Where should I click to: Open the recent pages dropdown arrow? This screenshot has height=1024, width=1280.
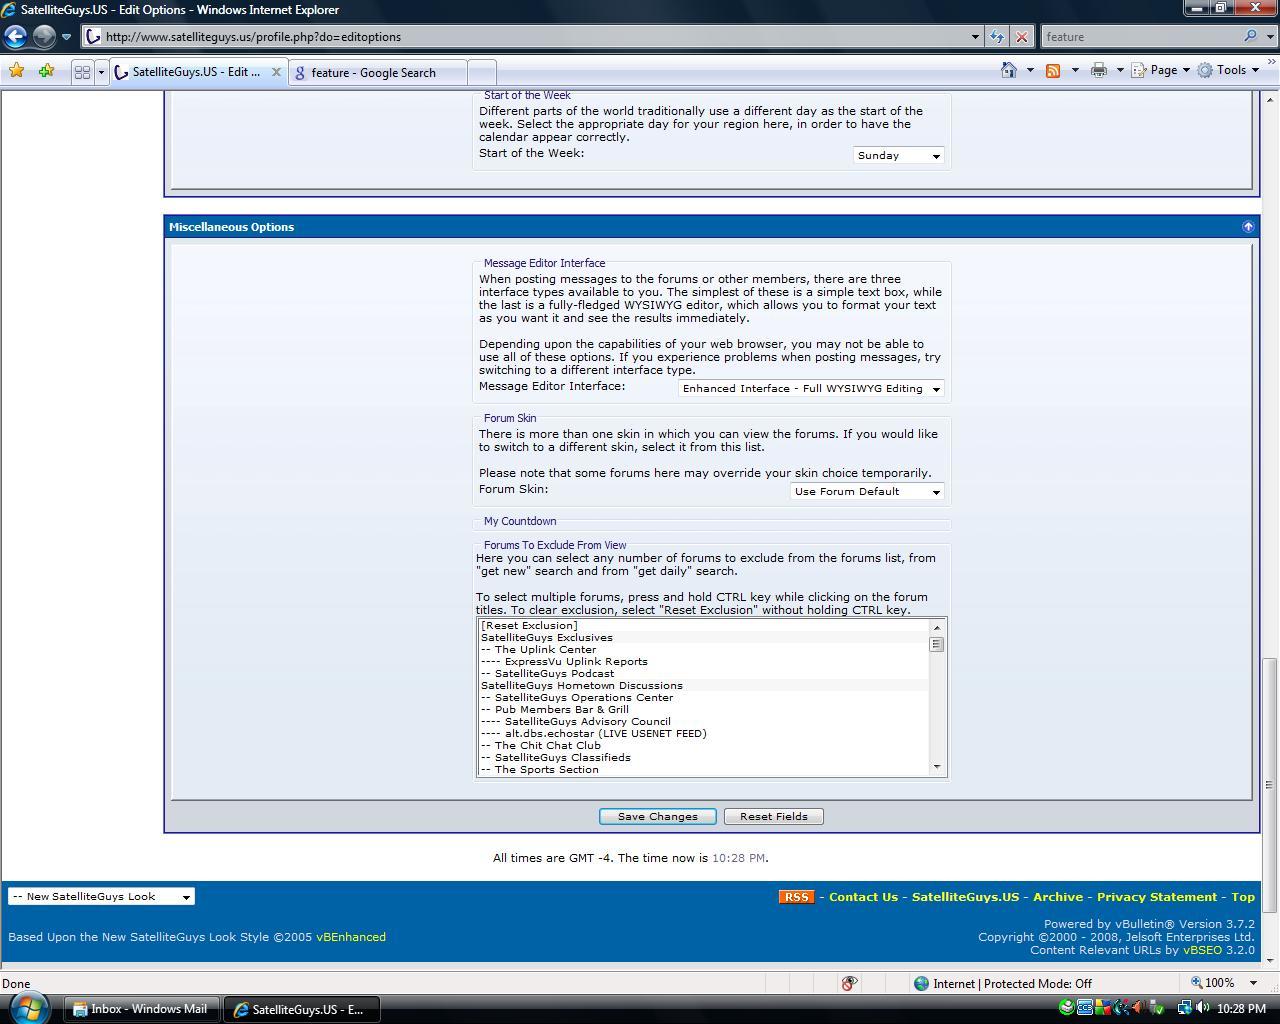pyautogui.click(x=66, y=37)
